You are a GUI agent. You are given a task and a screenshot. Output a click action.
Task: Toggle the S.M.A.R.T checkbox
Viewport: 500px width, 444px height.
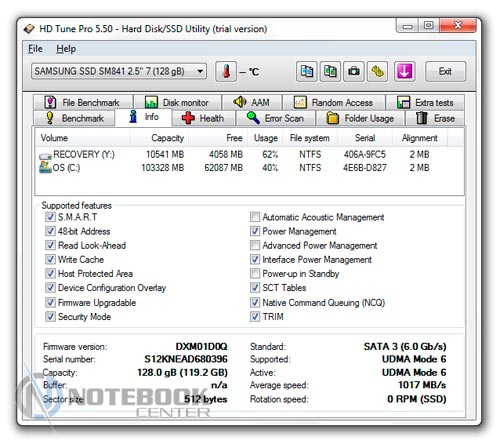coord(50,217)
